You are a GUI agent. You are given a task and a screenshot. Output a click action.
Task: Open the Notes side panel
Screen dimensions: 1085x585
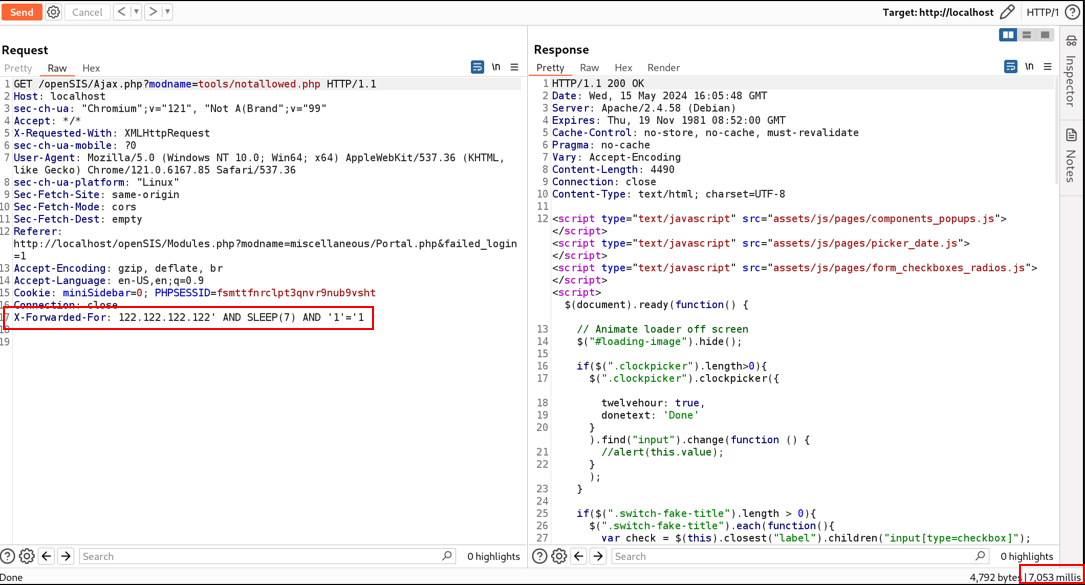point(1071,155)
